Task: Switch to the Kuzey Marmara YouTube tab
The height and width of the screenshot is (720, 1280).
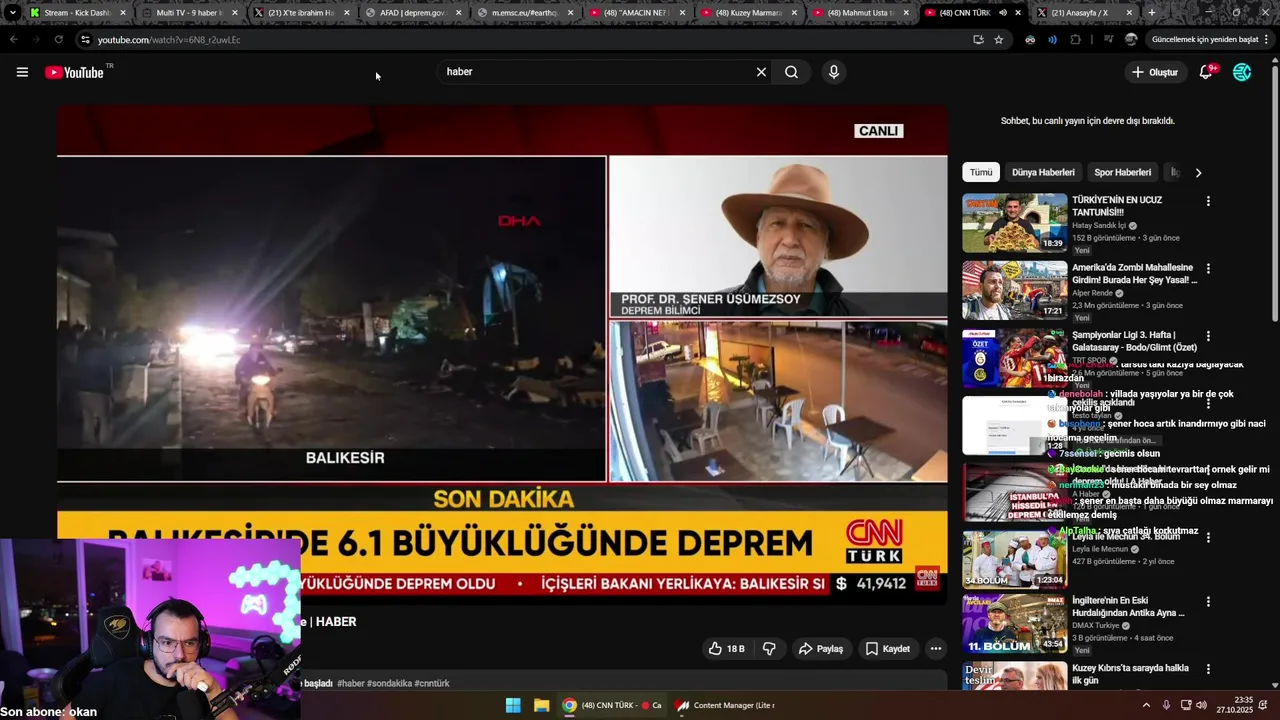Action: 750,13
